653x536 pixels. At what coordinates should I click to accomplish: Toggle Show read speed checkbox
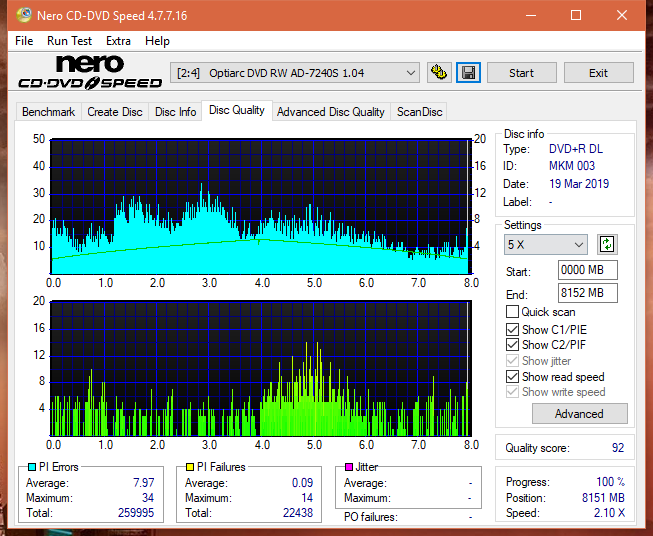512,376
